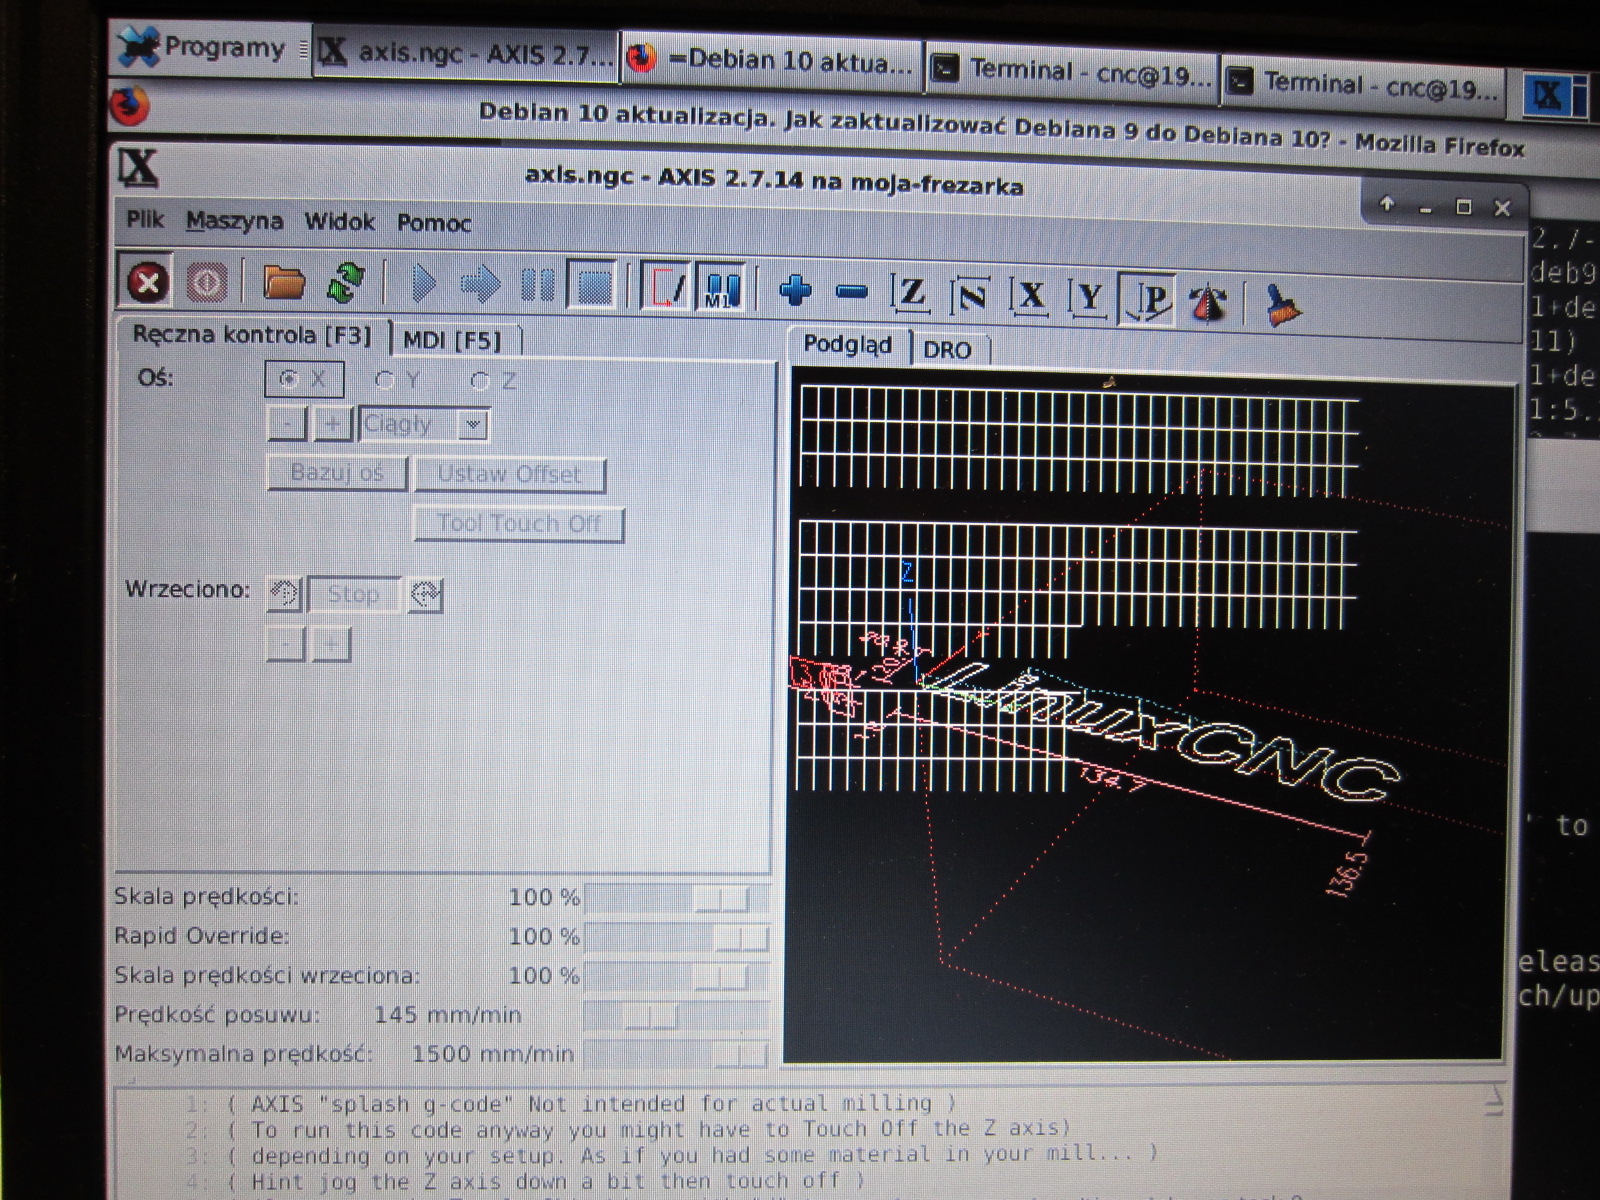Viewport: 1600px width, 1200px height.
Task: Switch to first Terminal taskbar window
Action: point(1072,71)
